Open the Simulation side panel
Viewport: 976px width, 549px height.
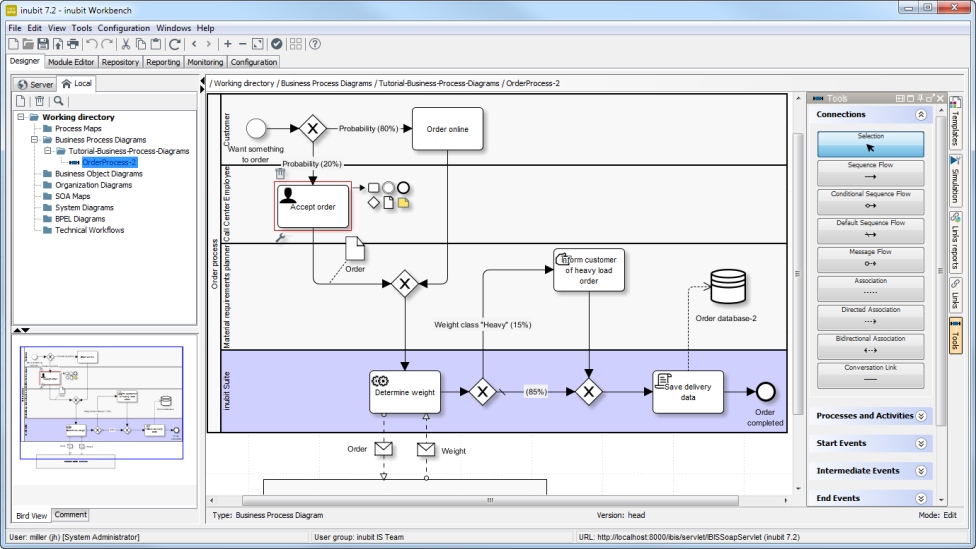point(955,178)
